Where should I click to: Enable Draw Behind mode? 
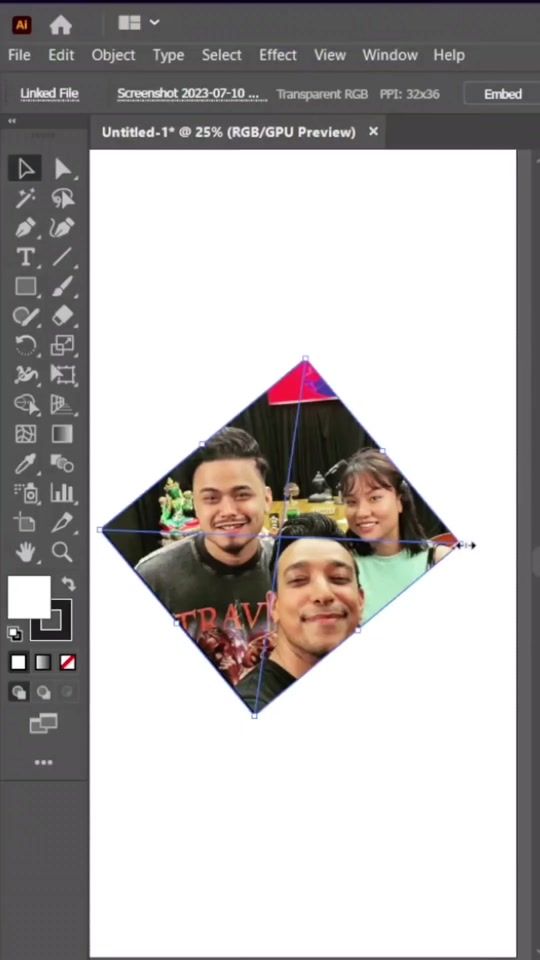click(43, 692)
